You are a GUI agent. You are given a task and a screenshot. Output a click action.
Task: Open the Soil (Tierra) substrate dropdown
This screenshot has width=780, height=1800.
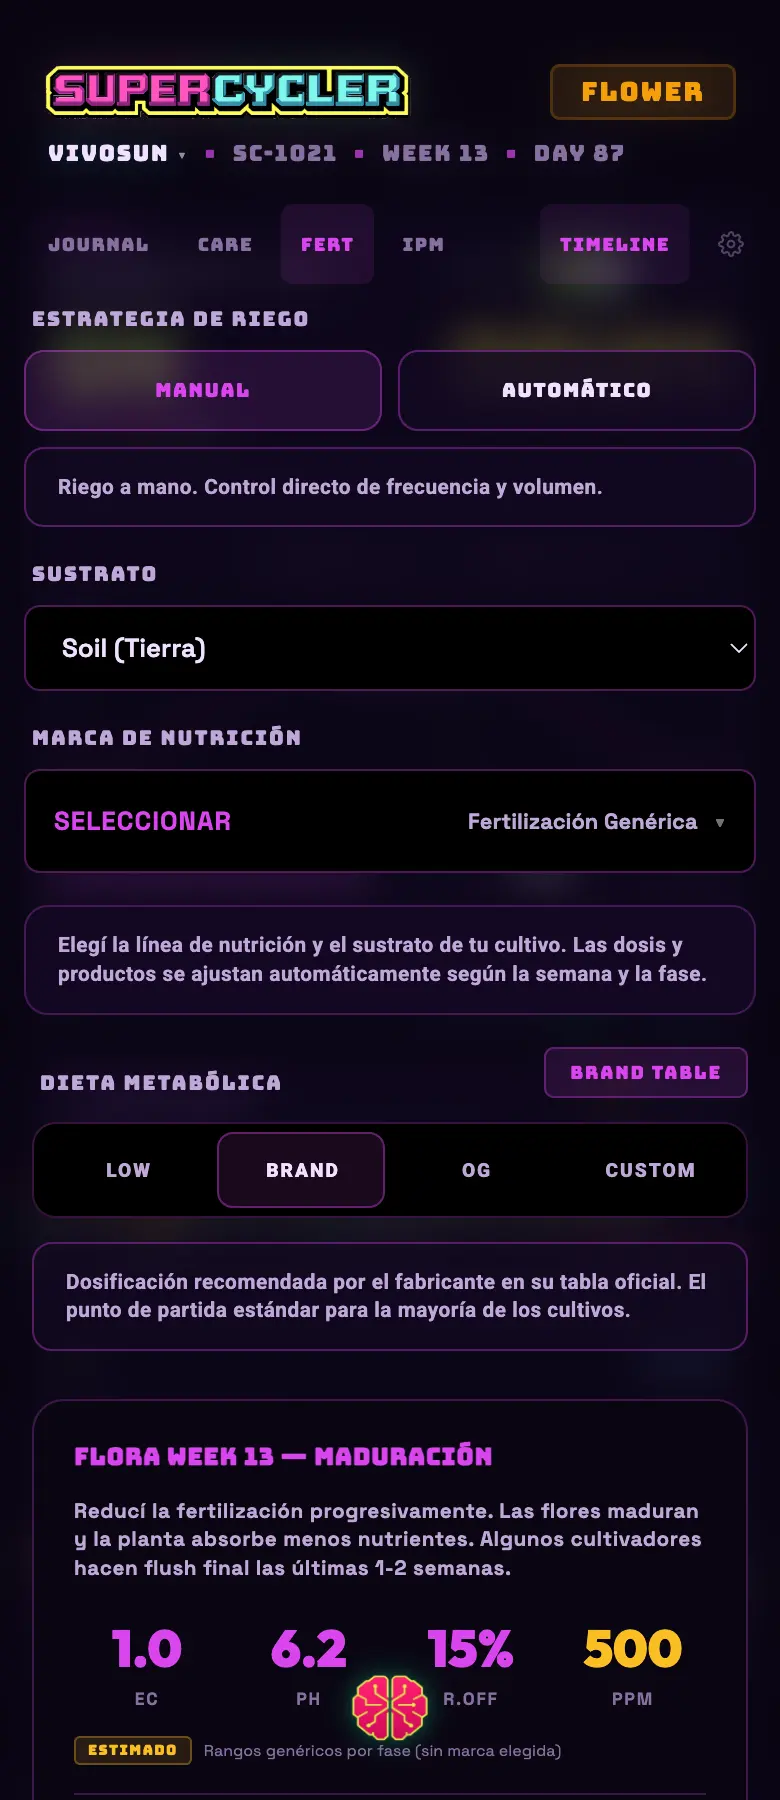point(390,648)
